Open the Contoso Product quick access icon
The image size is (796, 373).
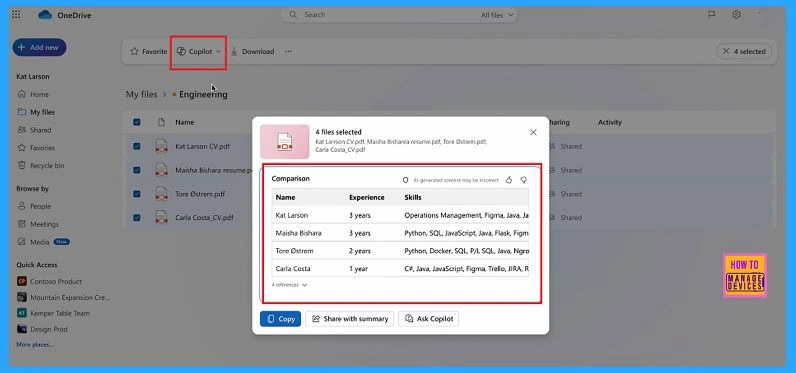[x=22, y=281]
